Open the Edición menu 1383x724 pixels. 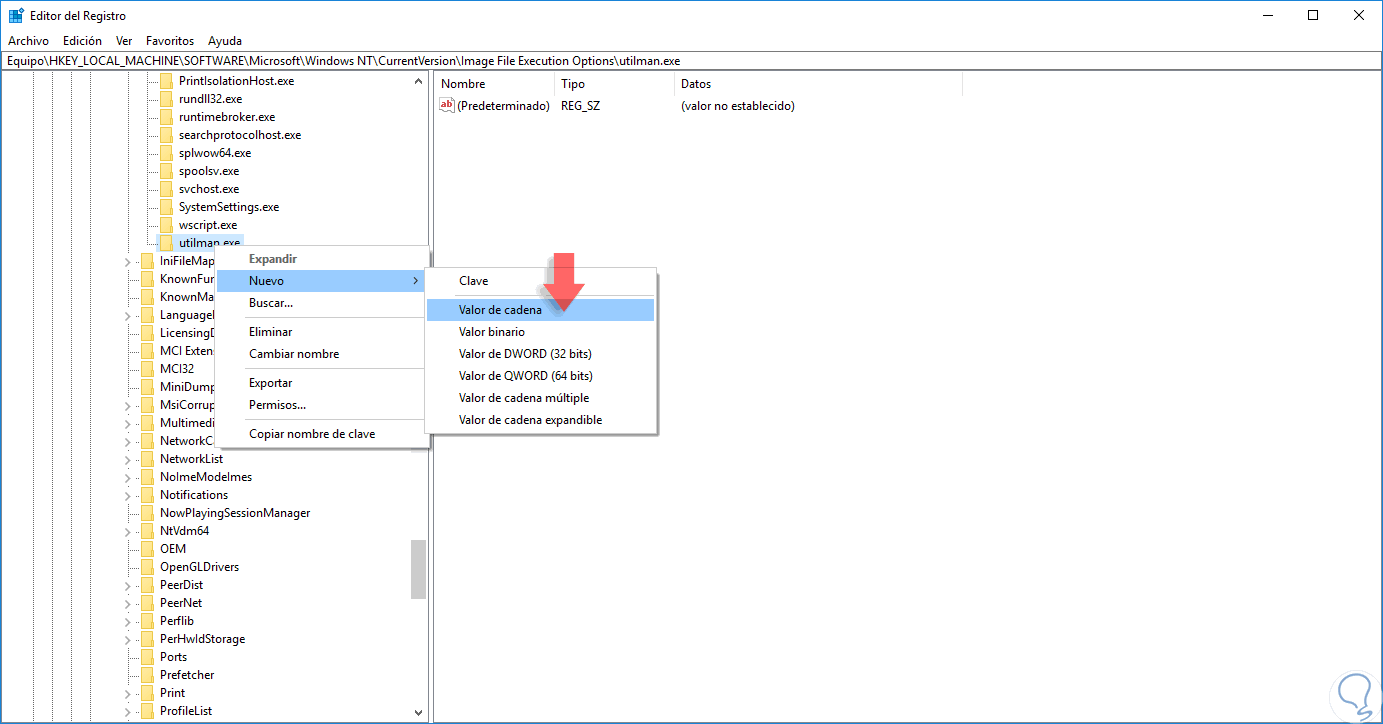[x=82, y=41]
